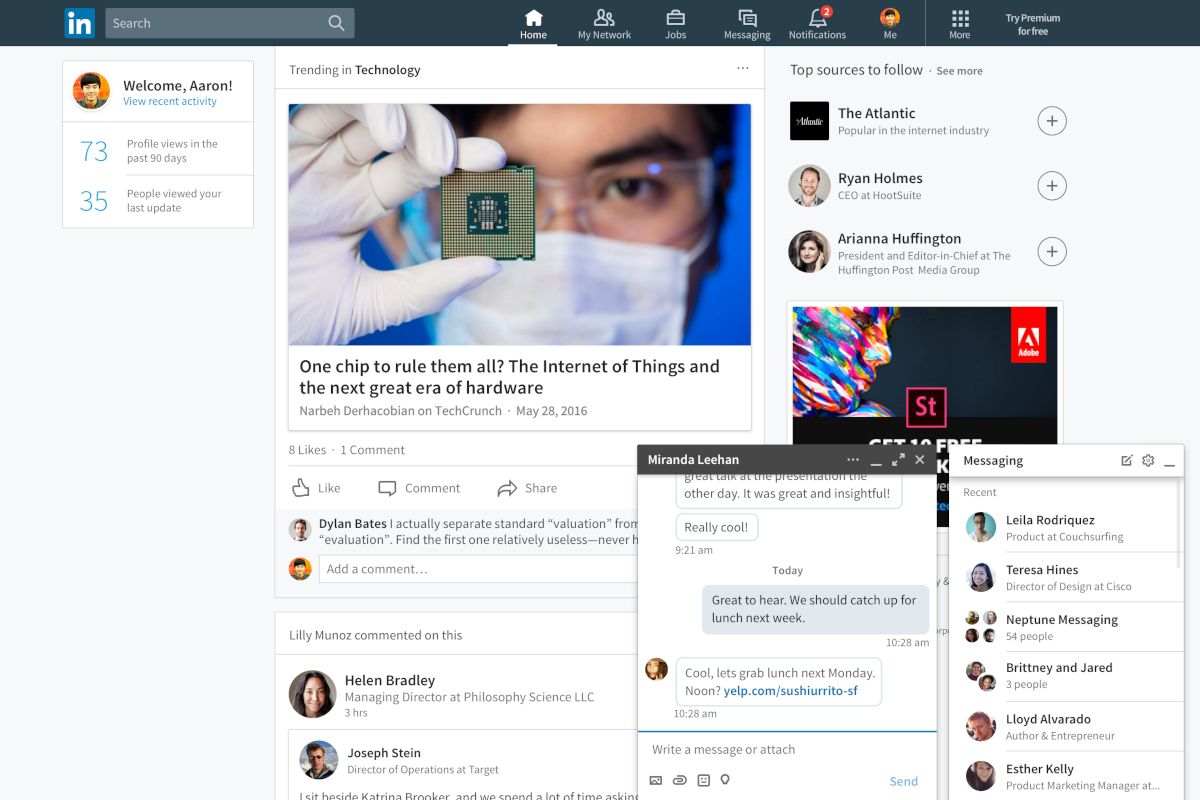Open the Adobe Stock advertisement

925,375
